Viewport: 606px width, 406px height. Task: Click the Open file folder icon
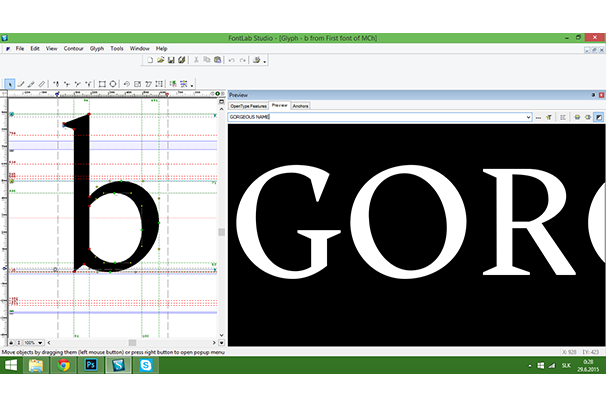[160, 60]
